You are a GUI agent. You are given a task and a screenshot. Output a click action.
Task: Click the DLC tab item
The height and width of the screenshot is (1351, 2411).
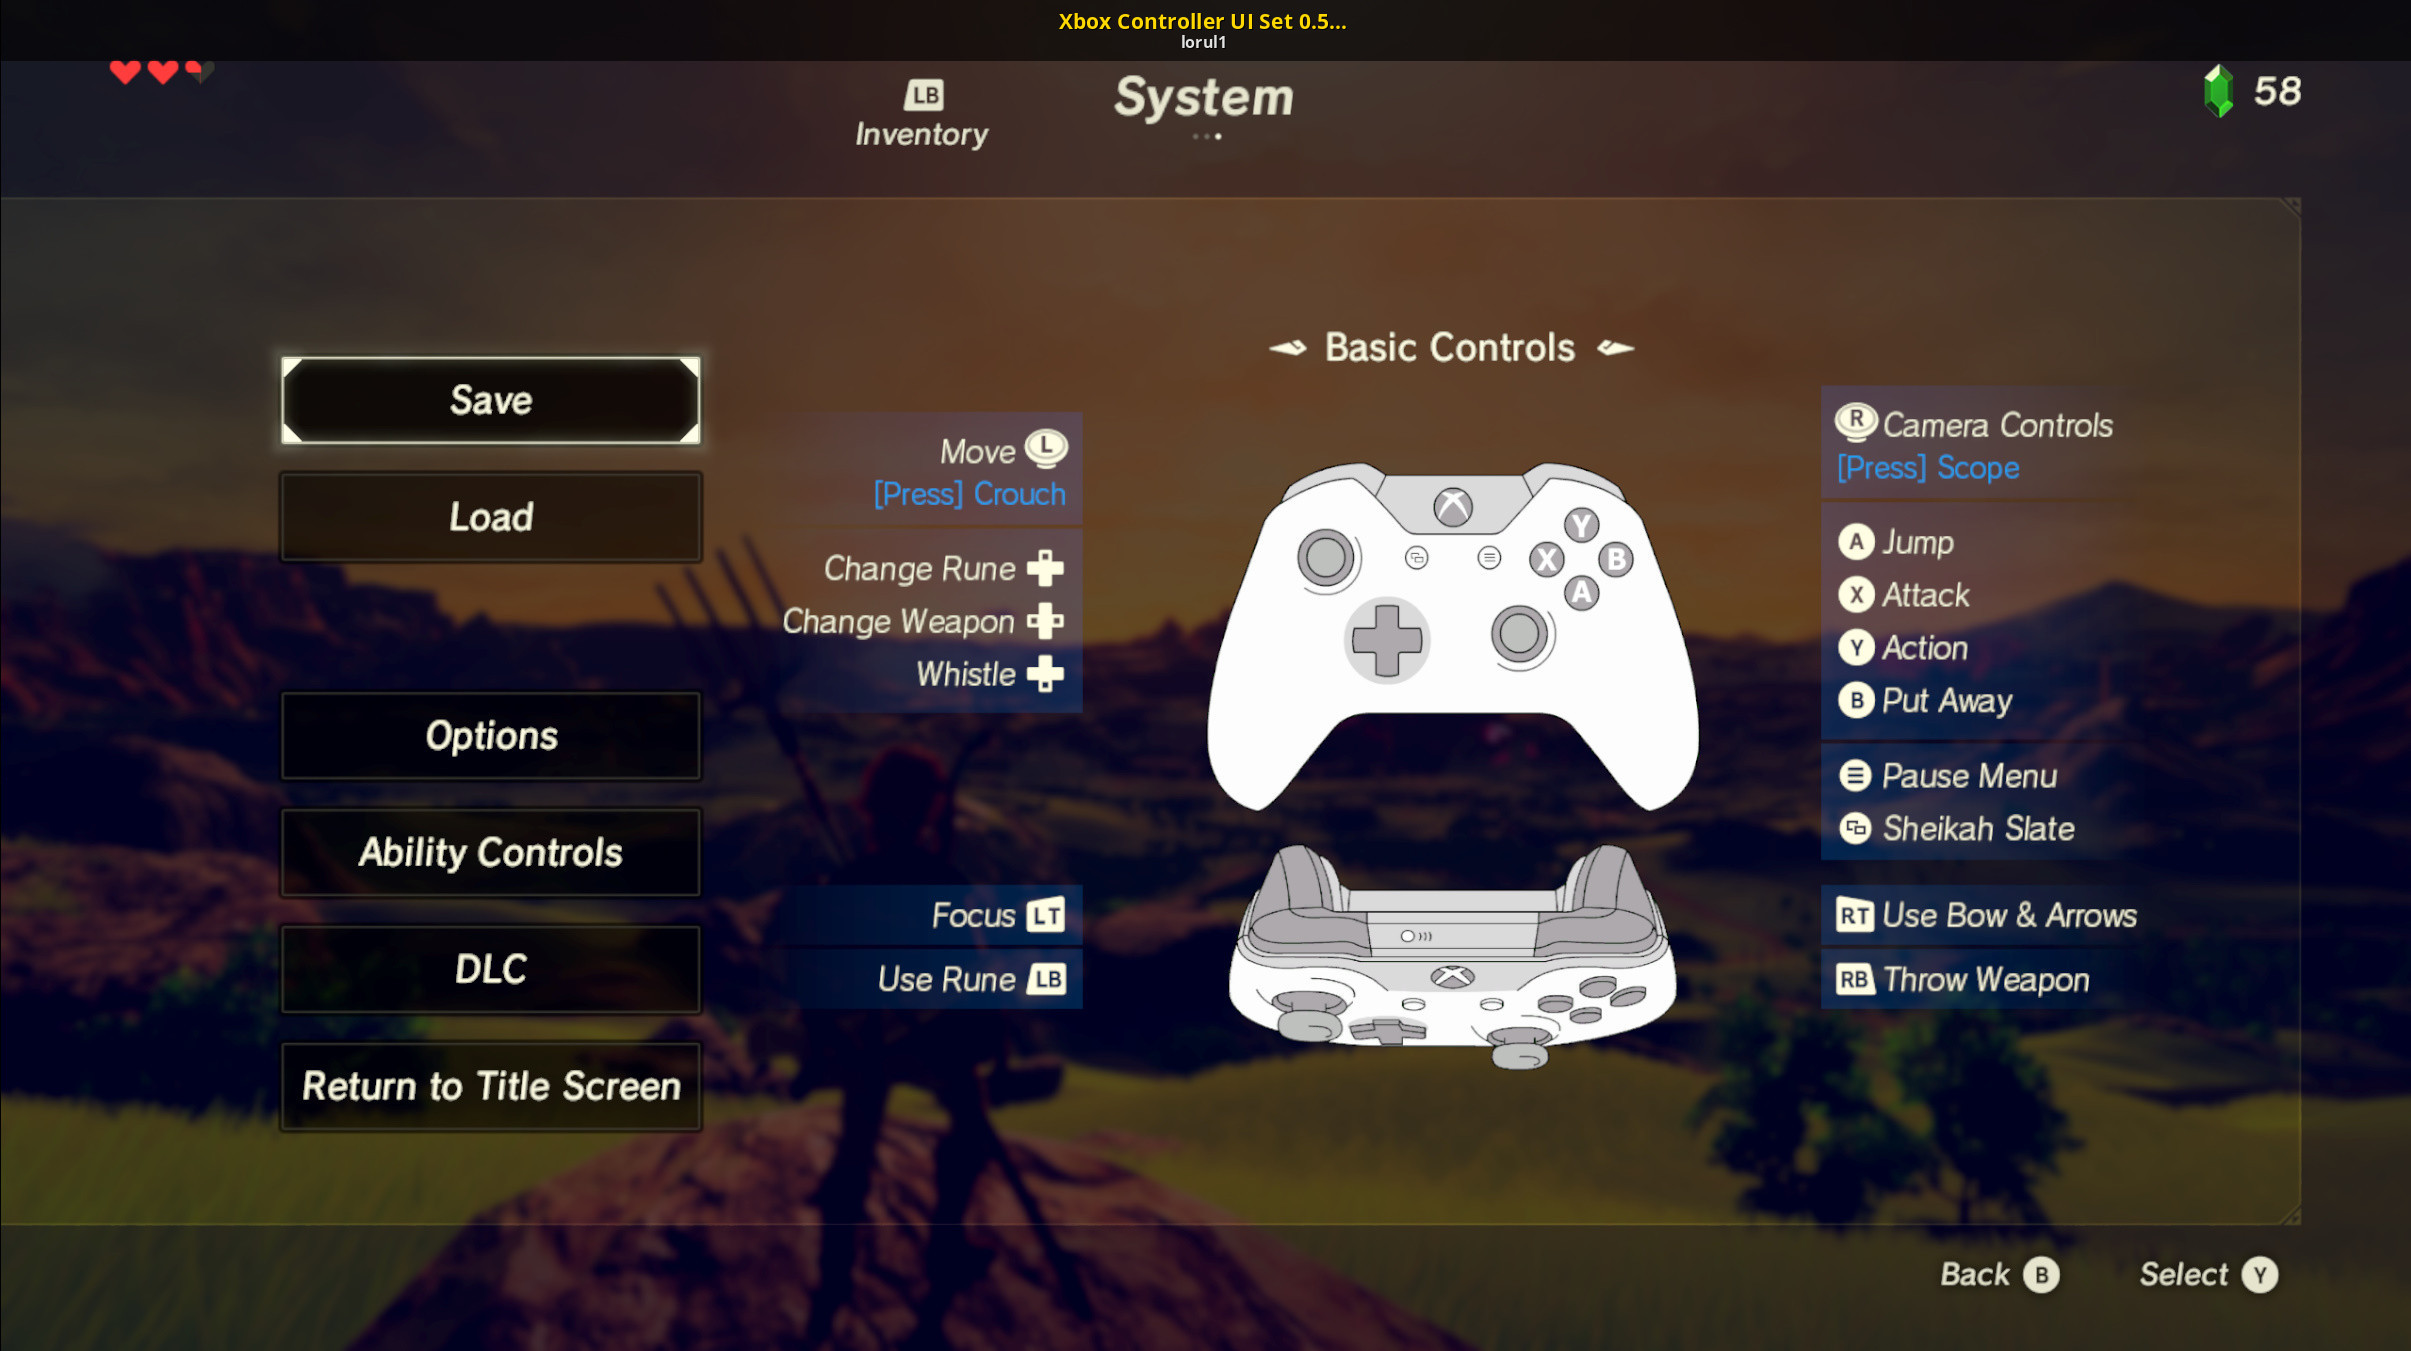pyautogui.click(x=490, y=969)
